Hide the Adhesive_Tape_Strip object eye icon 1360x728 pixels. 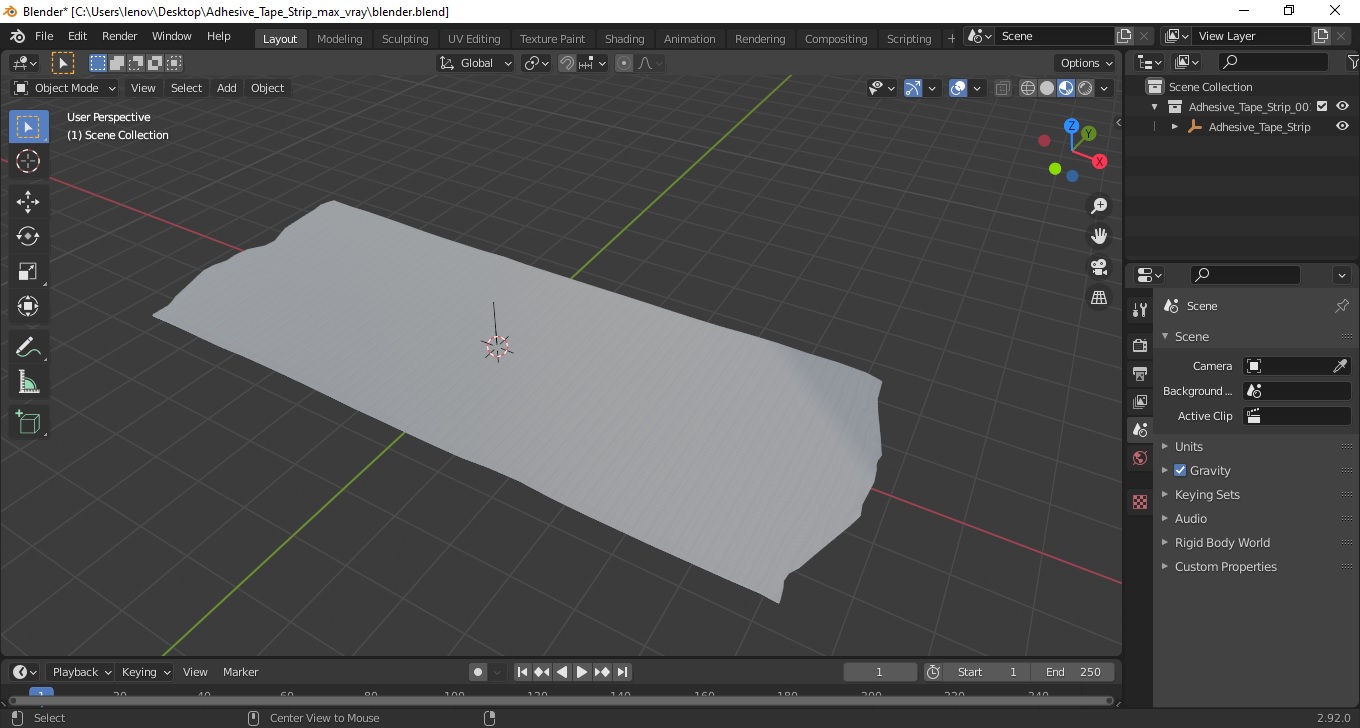[1343, 127]
